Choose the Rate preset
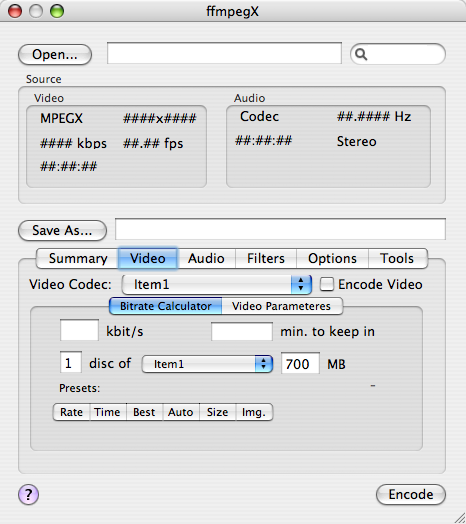 pyautogui.click(x=71, y=412)
